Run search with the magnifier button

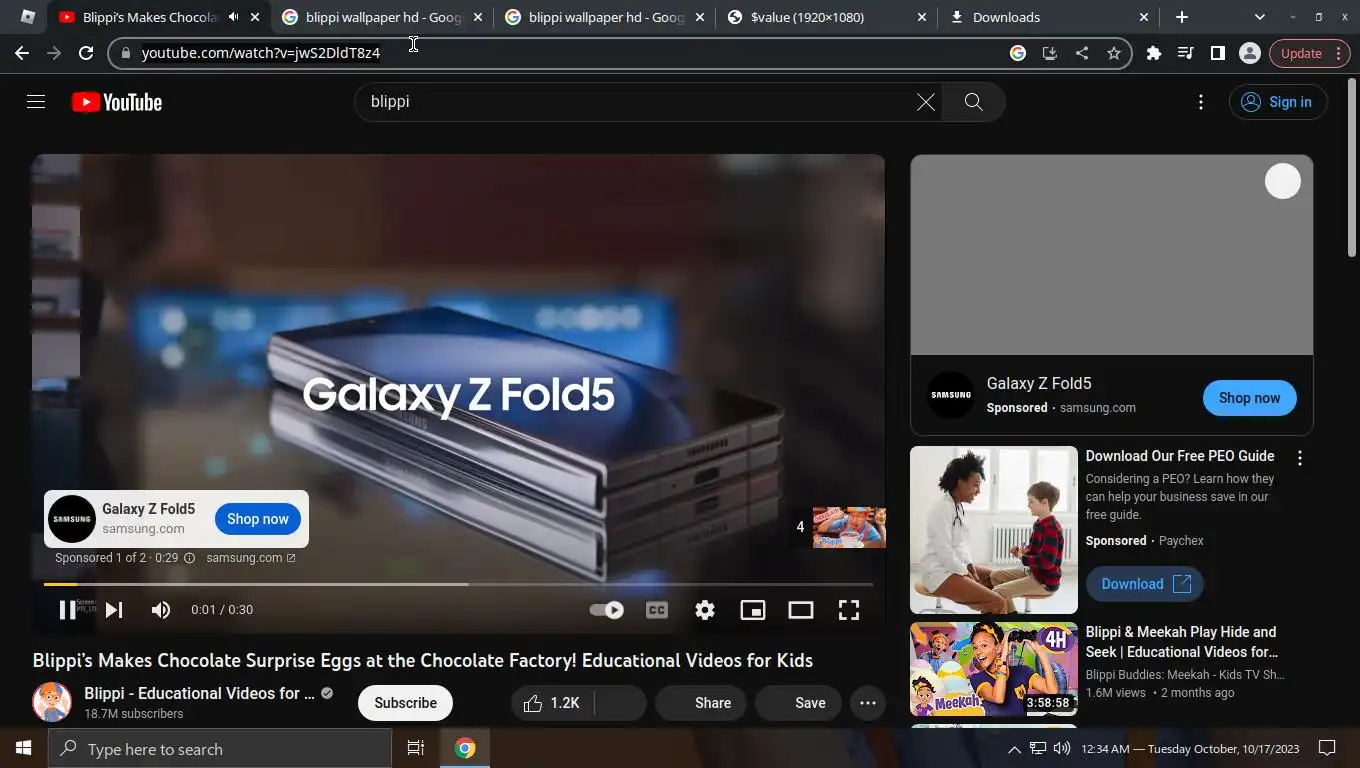point(973,102)
